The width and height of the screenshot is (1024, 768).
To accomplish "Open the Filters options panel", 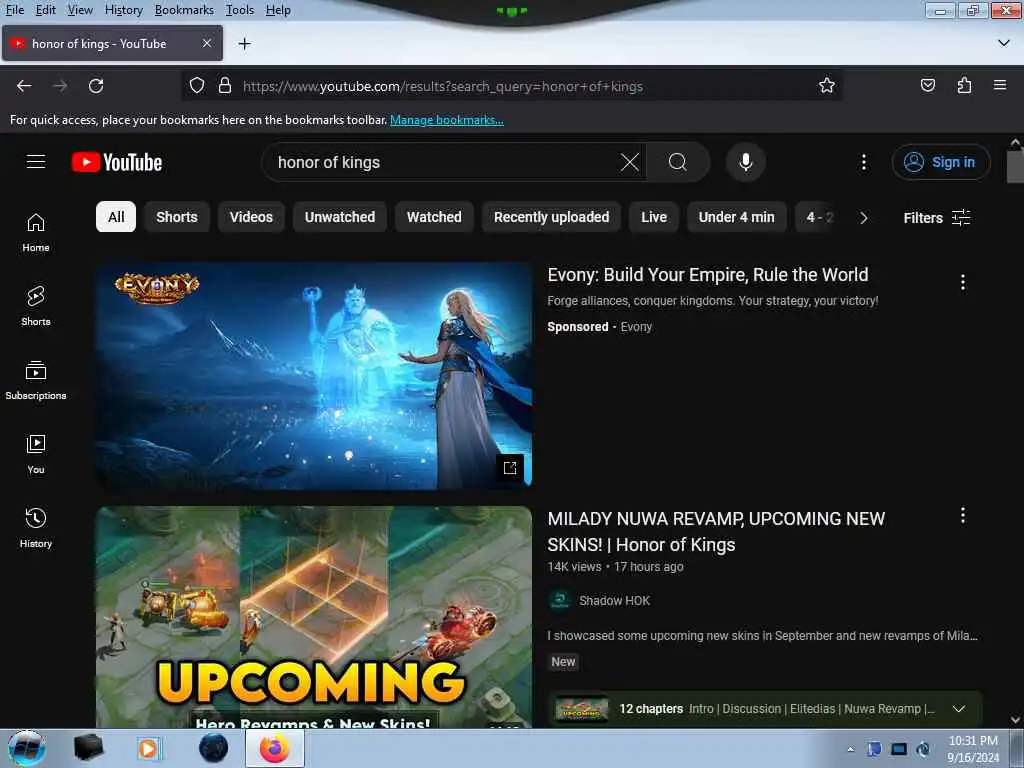I will (x=936, y=217).
